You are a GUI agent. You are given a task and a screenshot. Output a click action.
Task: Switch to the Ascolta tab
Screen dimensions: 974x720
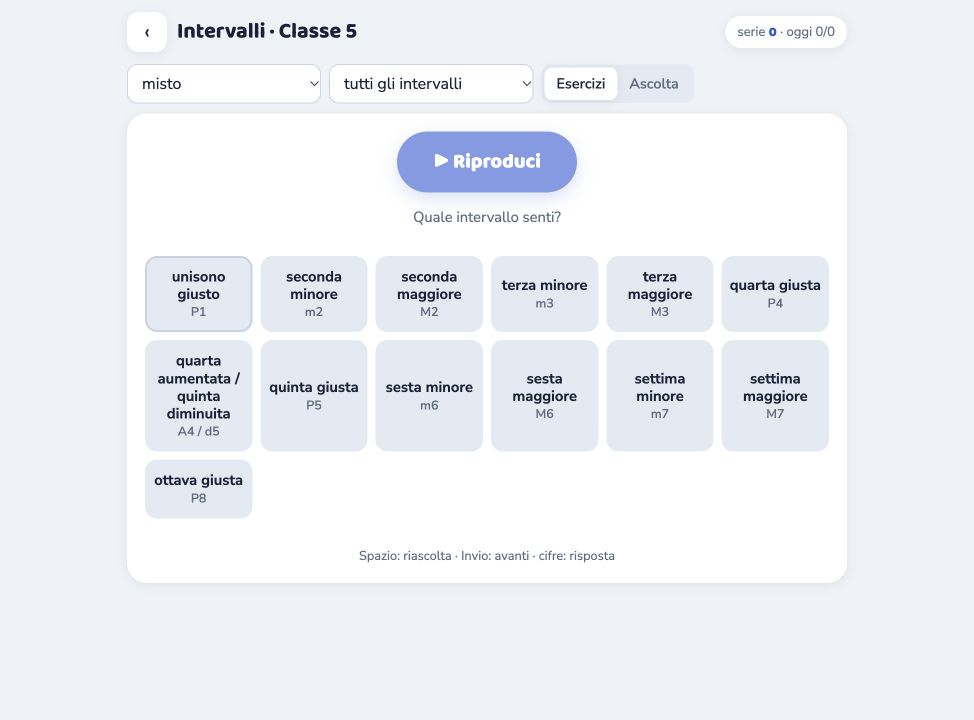click(653, 84)
